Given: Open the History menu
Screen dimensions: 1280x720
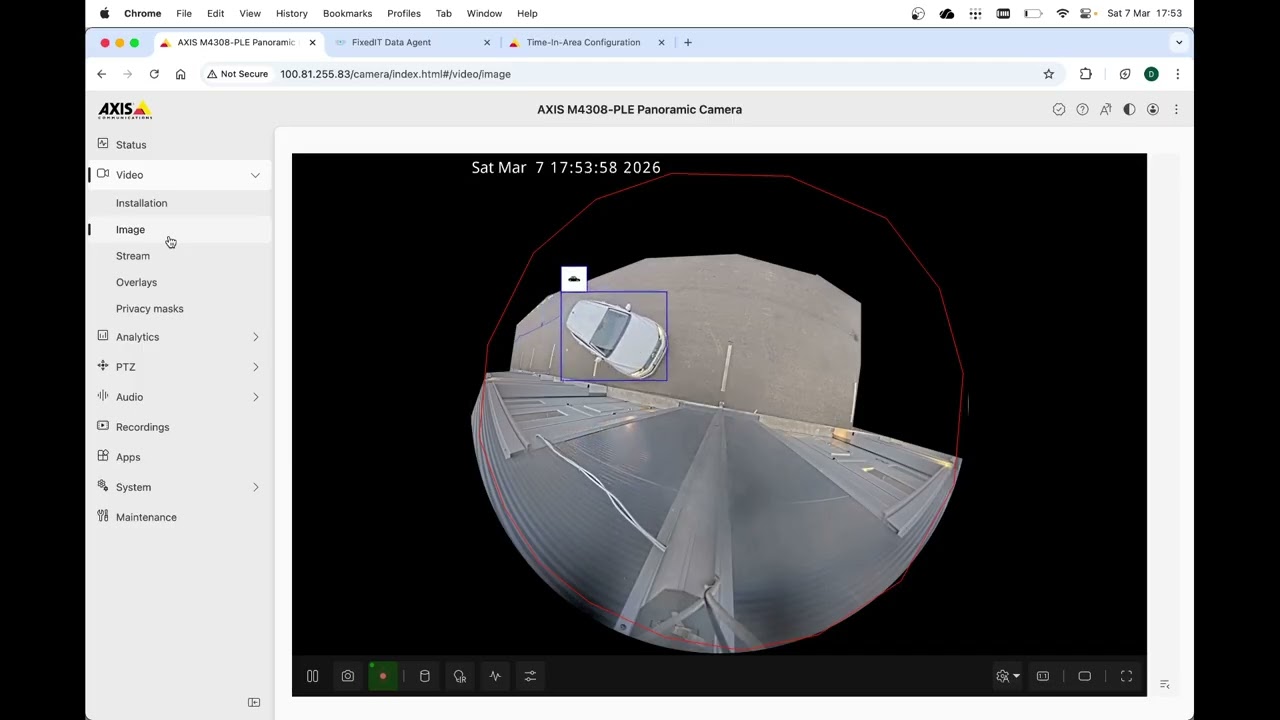Looking at the screenshot, I should click(x=292, y=14).
